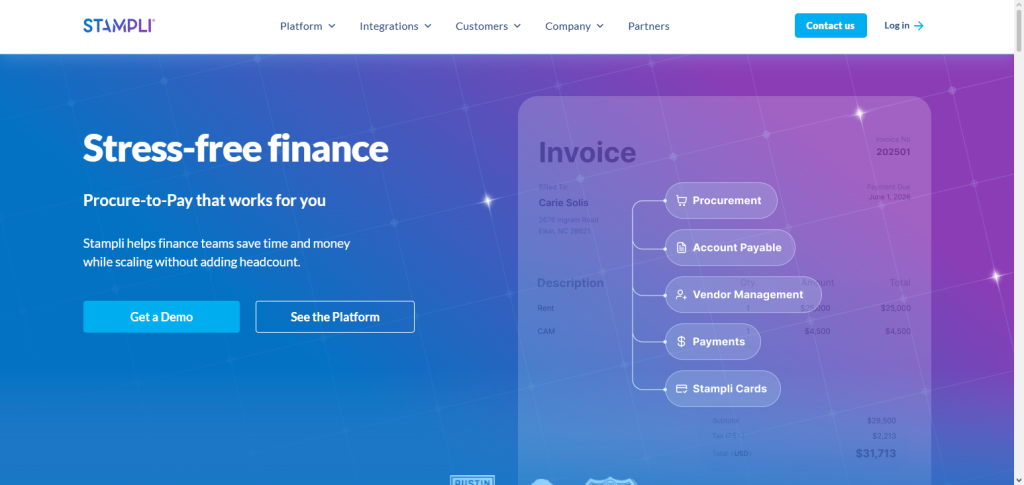Click the Vendor Management pill label
1024x485 pixels.
point(748,295)
